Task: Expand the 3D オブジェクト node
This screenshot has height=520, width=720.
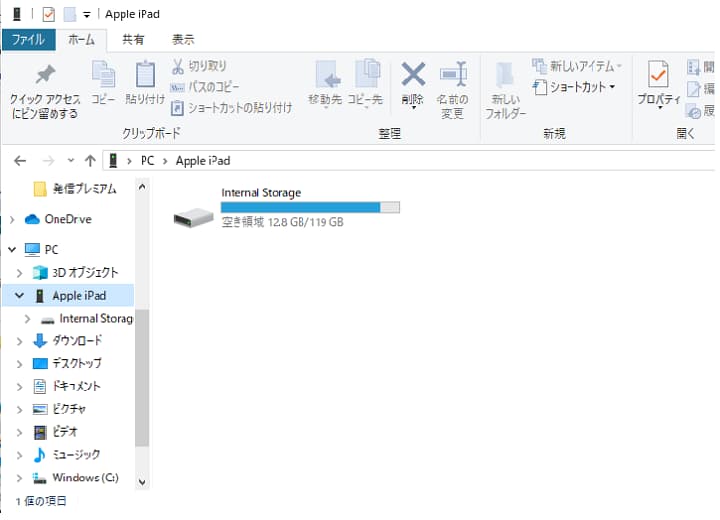Action: click(19, 273)
